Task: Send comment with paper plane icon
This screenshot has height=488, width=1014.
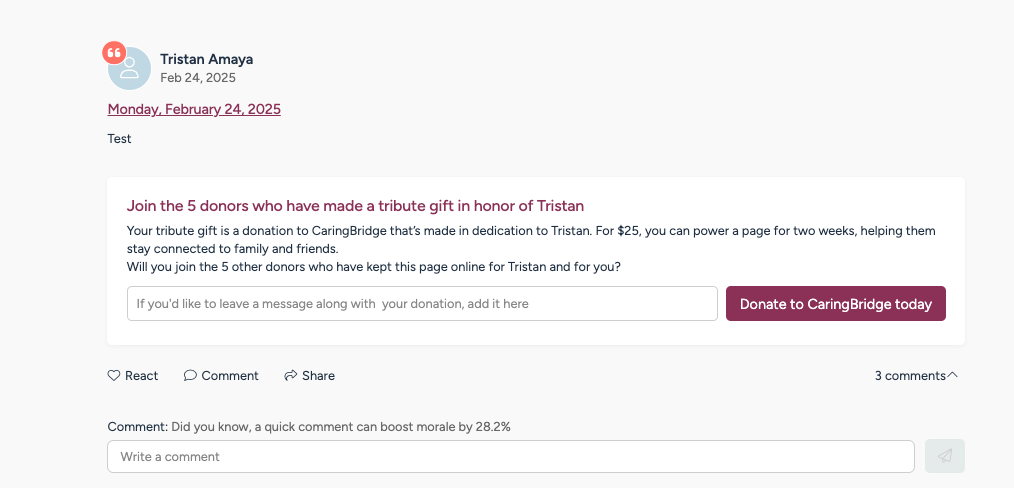Action: click(x=945, y=456)
